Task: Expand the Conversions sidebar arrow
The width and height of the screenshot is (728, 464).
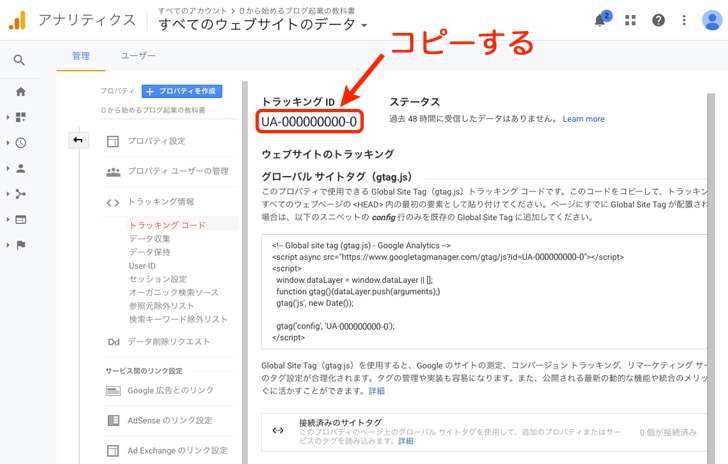Action: (x=8, y=245)
